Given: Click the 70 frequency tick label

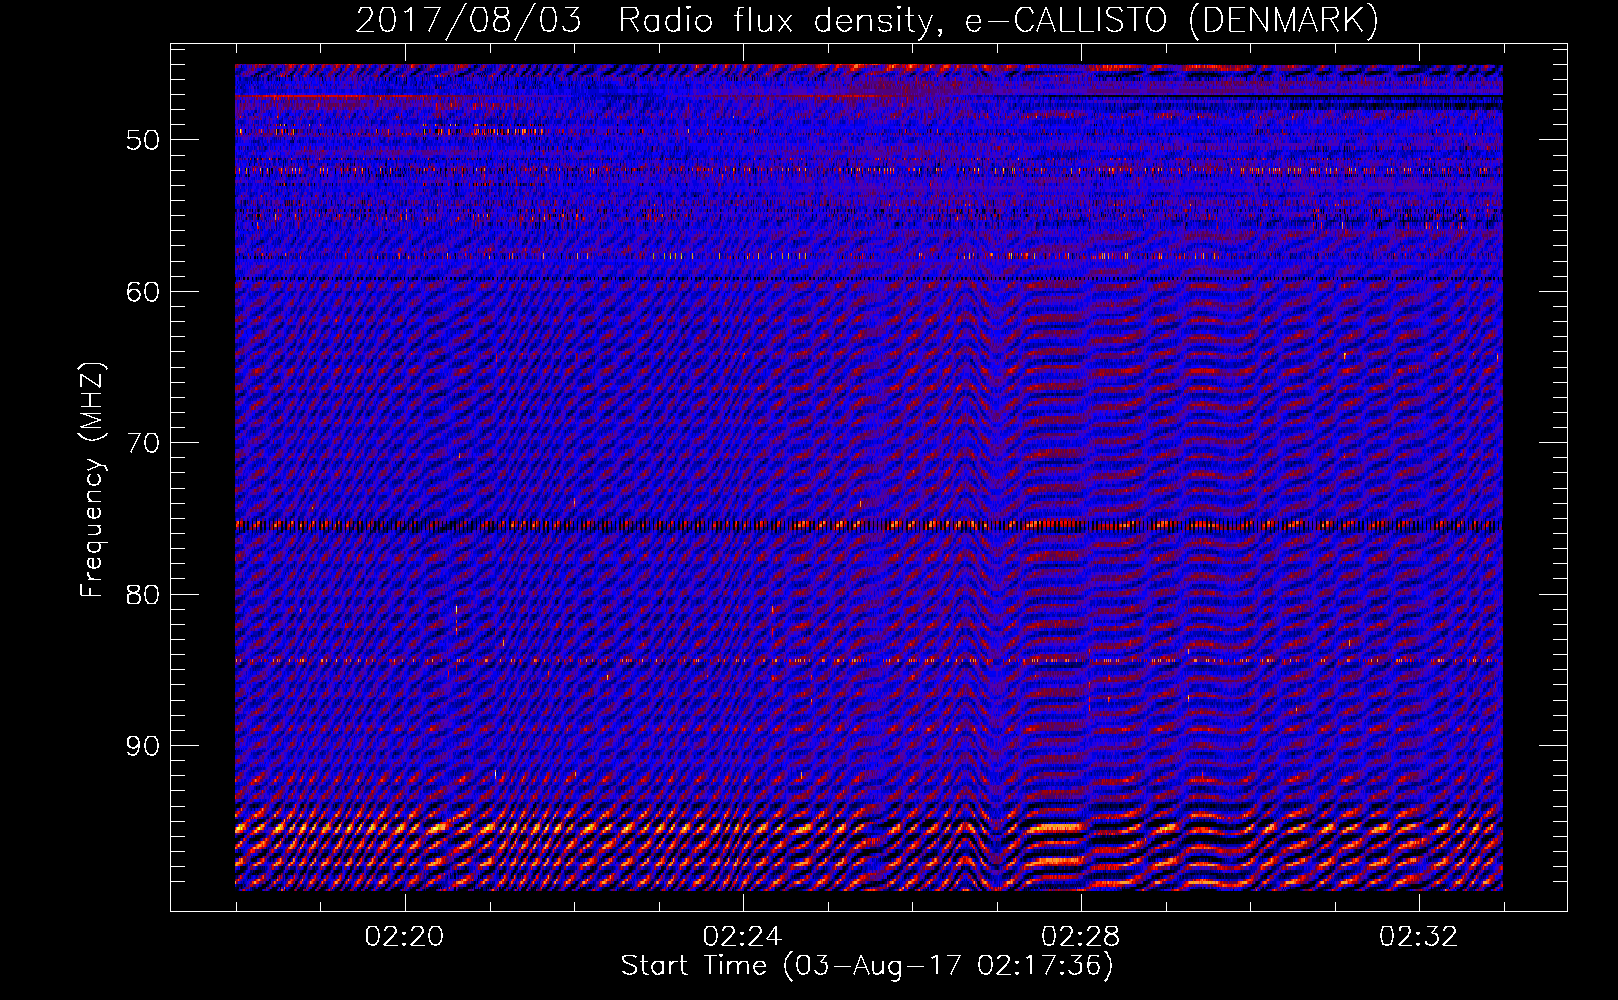Looking at the screenshot, I should [143, 443].
